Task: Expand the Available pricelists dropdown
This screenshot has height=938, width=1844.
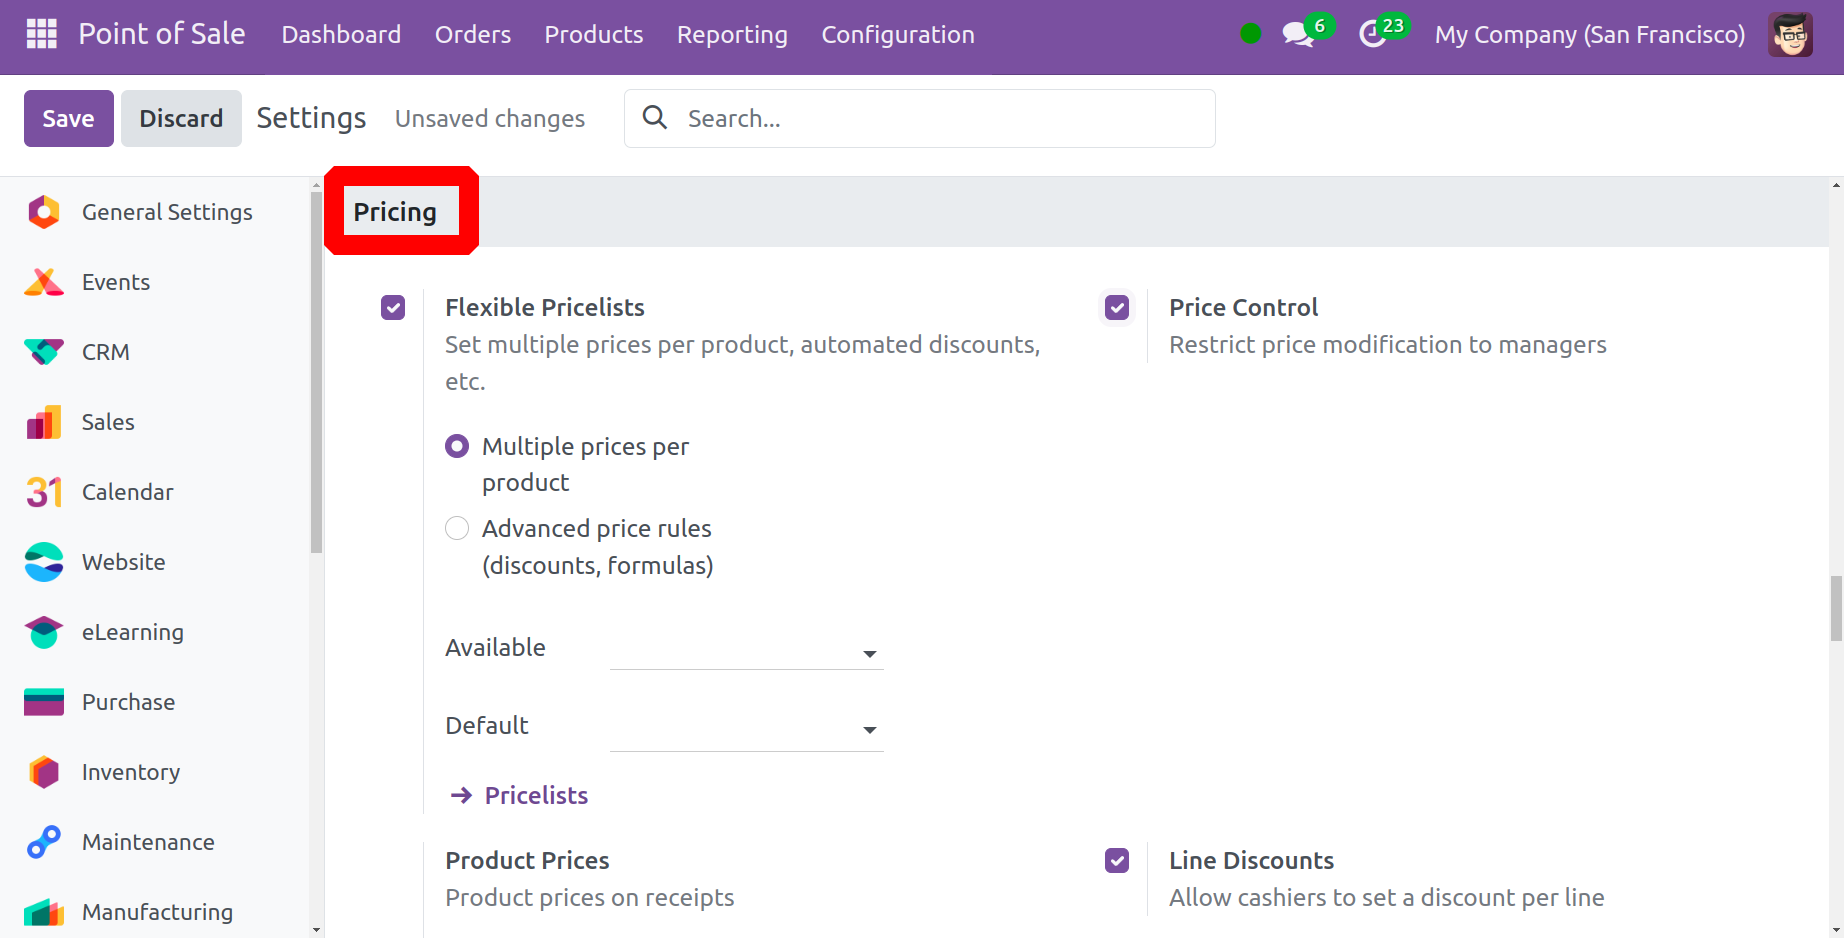Action: tap(746, 651)
